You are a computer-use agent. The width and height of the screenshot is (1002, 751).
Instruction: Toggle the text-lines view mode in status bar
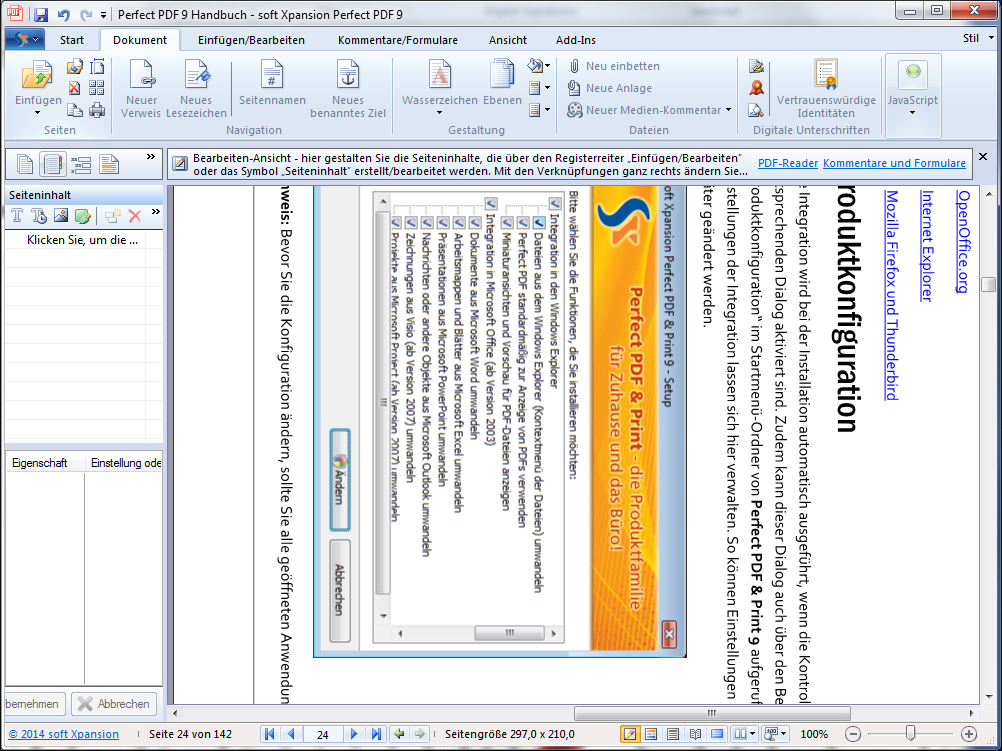(x=673, y=734)
